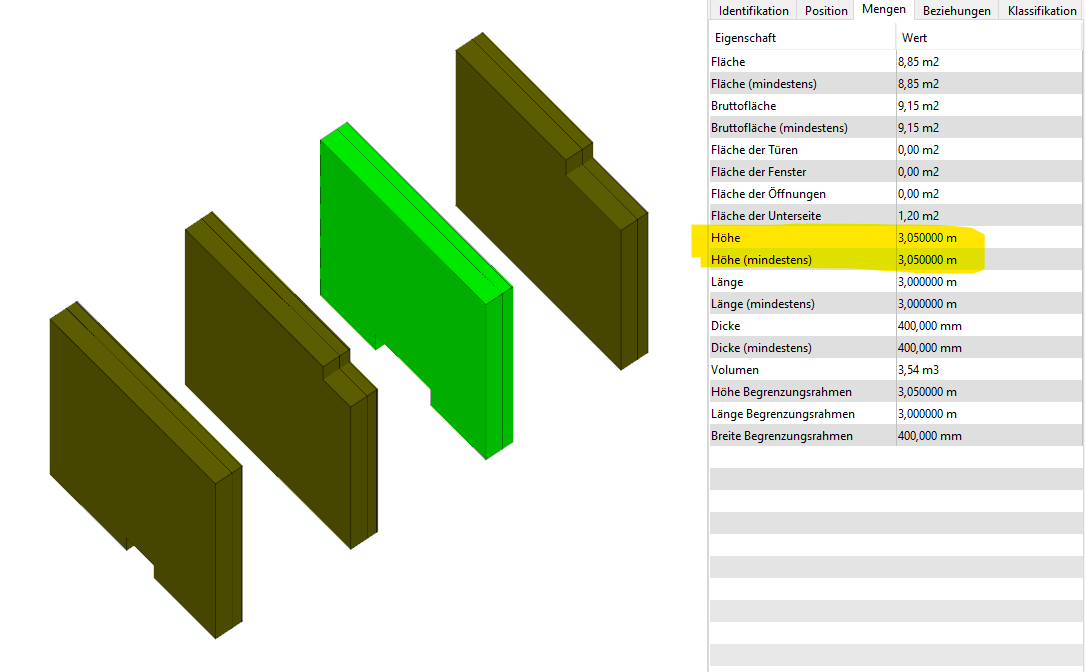Viewport: 1085px width, 672px height.
Task: Click the 3,54 m3 Volumen value
Action: point(918,370)
